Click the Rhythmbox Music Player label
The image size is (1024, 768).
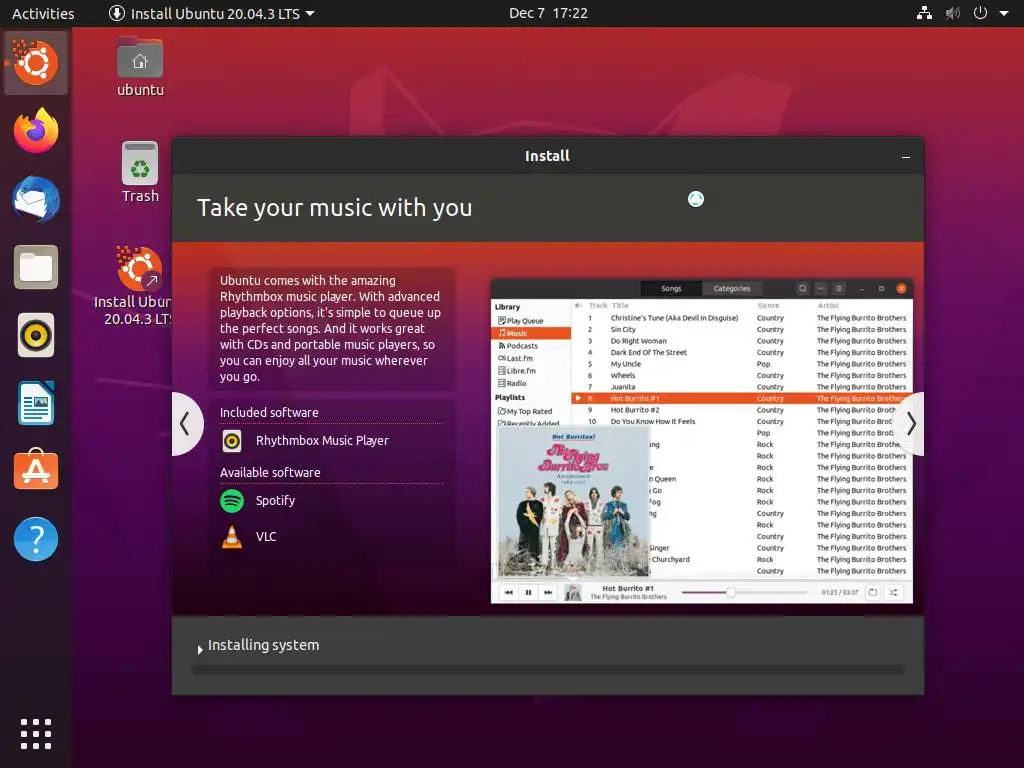(322, 441)
